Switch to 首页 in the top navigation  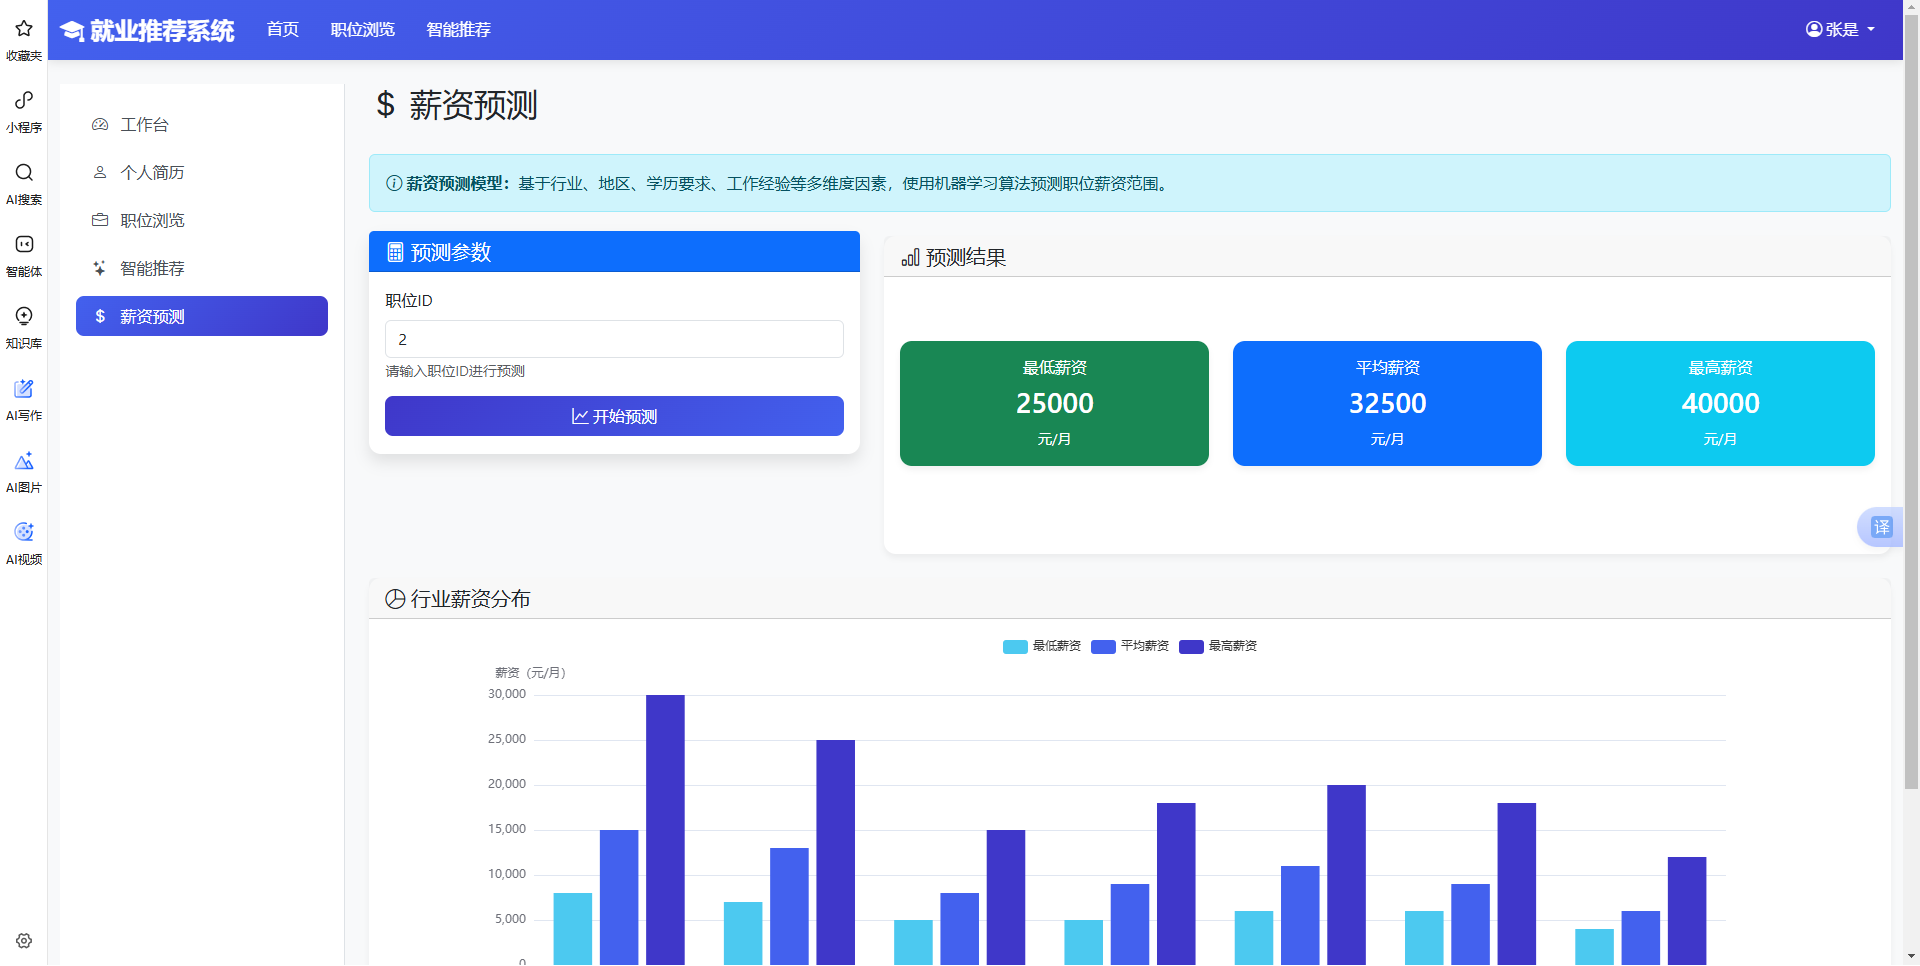click(281, 29)
